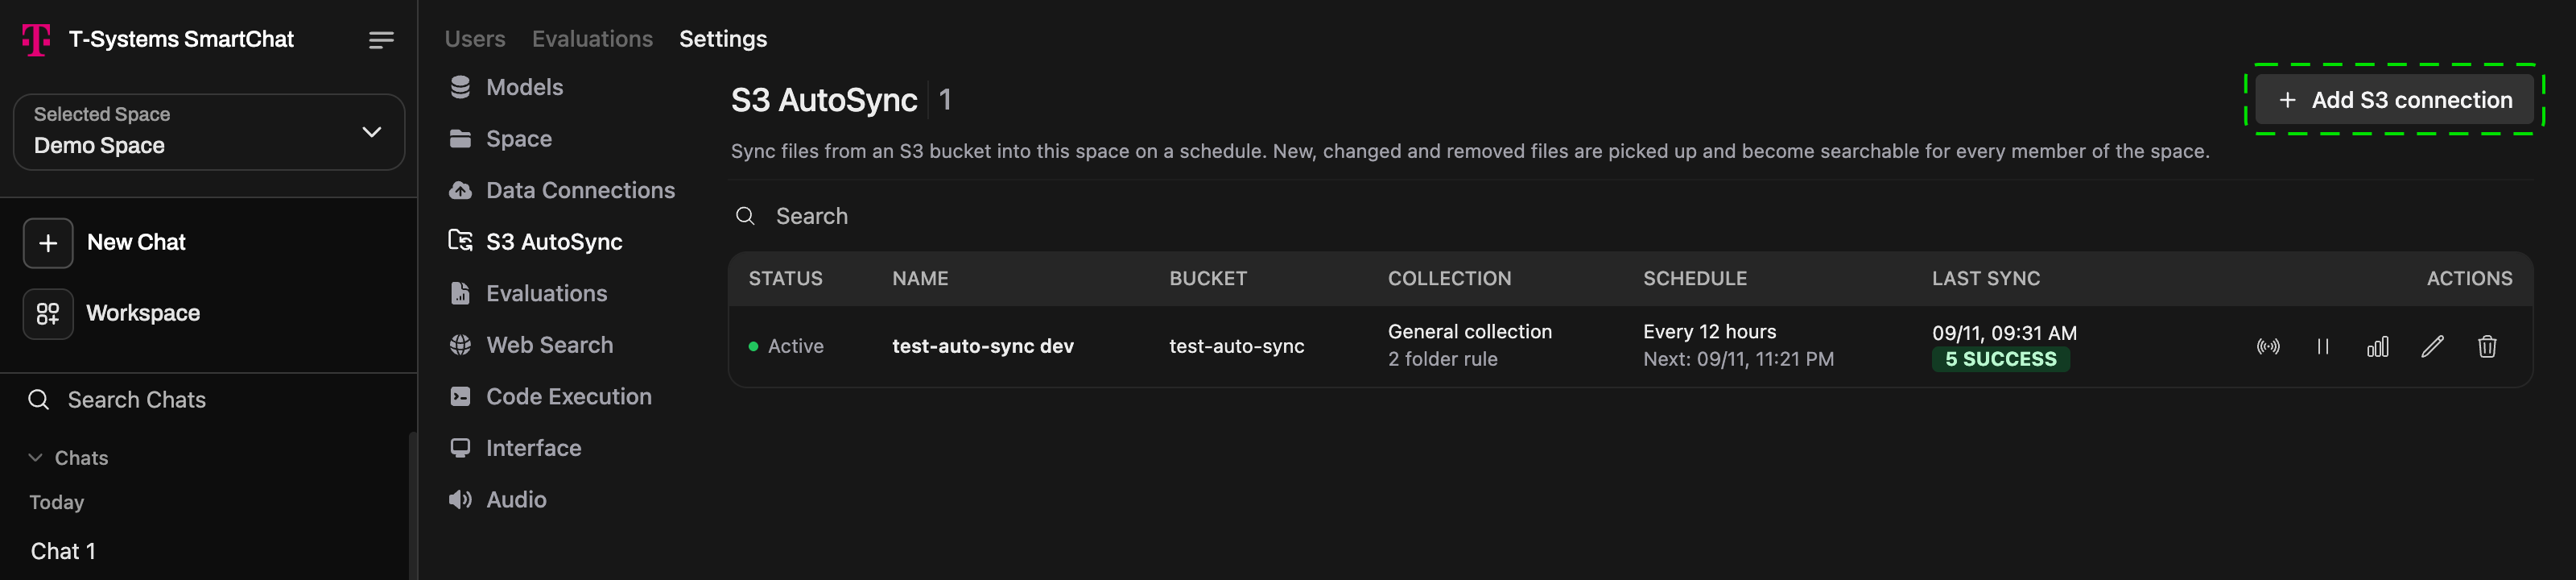Click the T-Systems magenta logo icon
The image size is (2576, 580).
click(37, 40)
